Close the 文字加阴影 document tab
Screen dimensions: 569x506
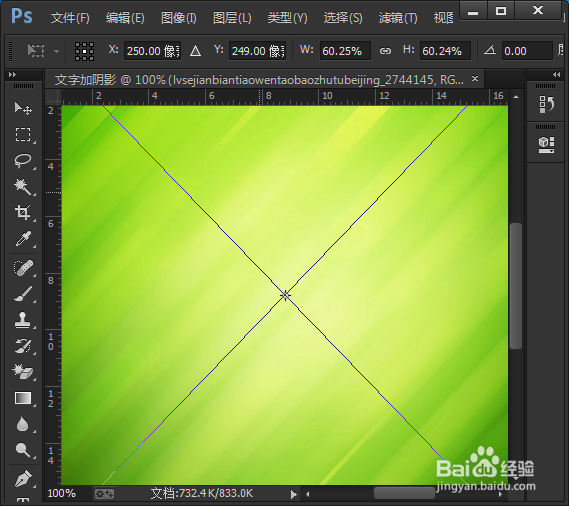pyautogui.click(x=475, y=78)
